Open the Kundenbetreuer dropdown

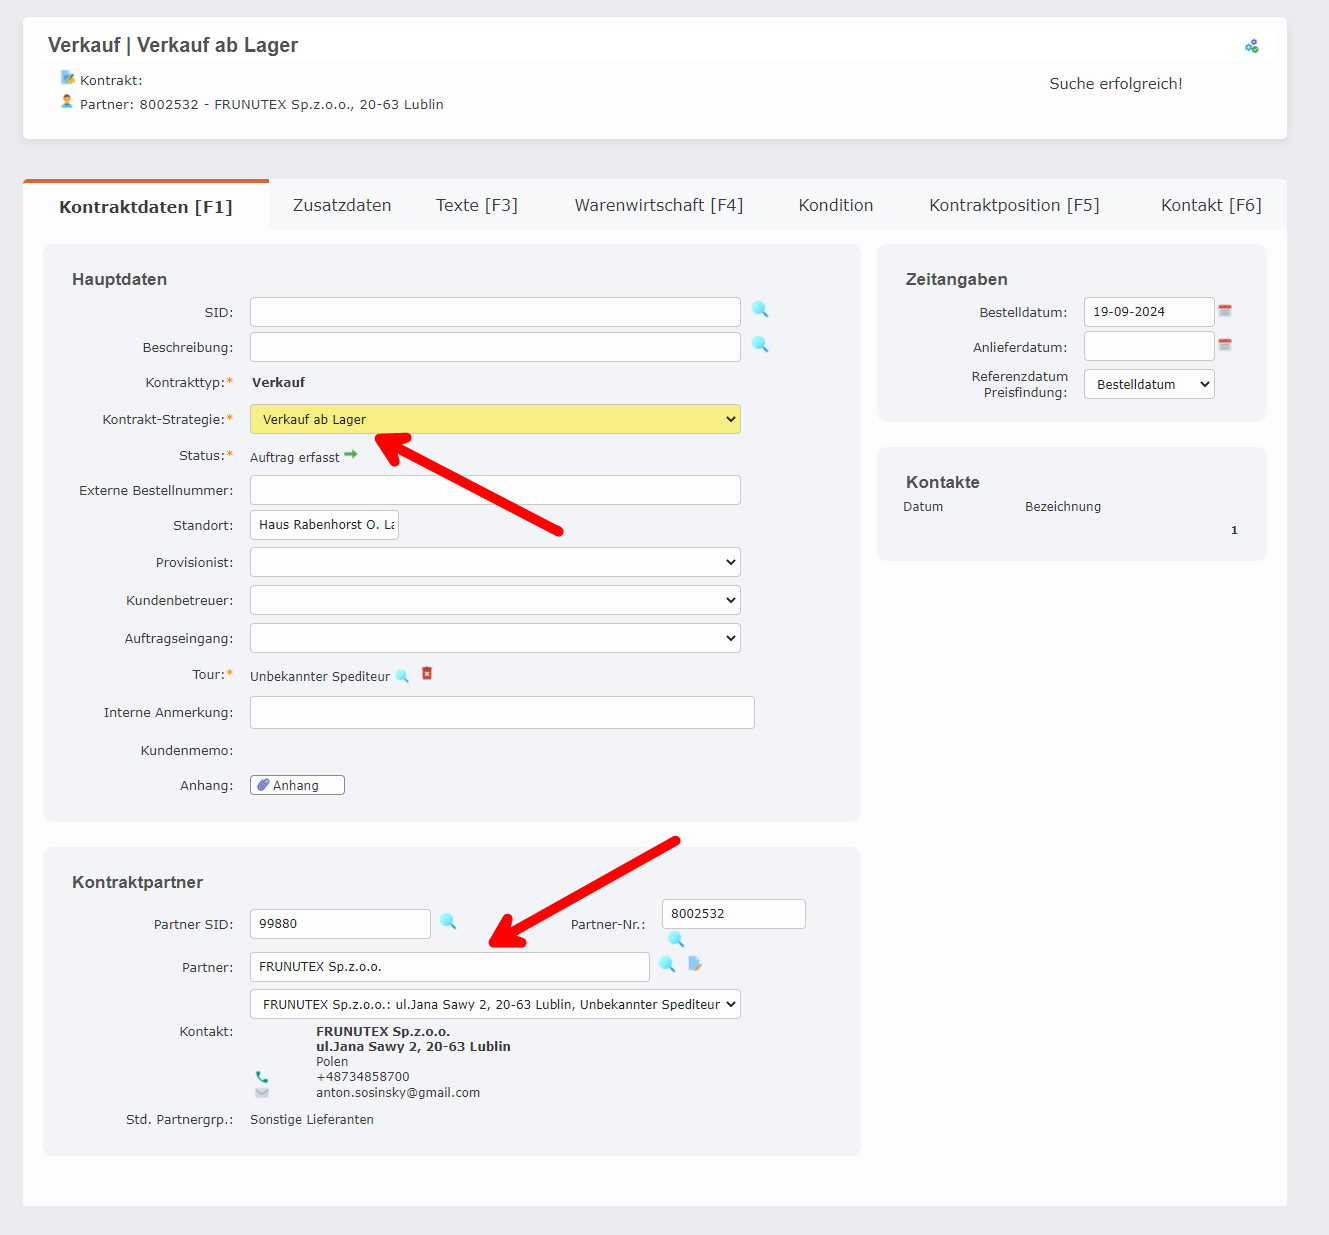(x=495, y=600)
